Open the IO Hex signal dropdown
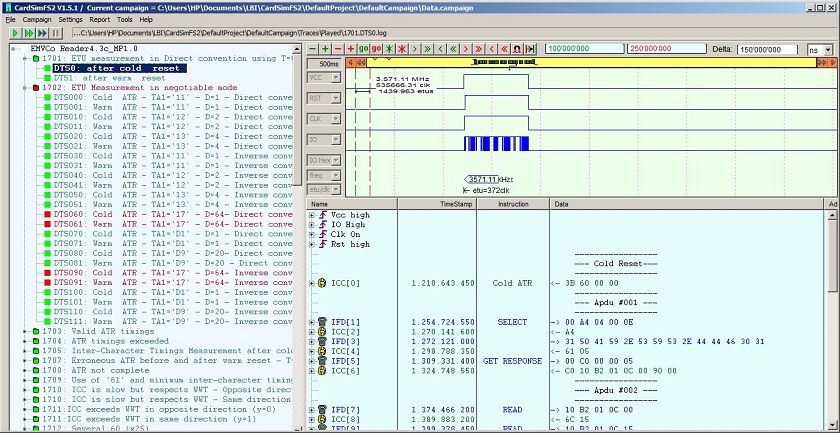This screenshot has width=840, height=433. pyautogui.click(x=335, y=160)
